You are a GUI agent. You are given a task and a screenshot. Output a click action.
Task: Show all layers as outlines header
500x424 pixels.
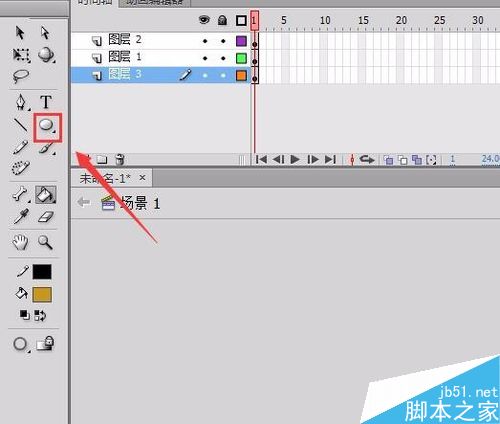(x=241, y=21)
